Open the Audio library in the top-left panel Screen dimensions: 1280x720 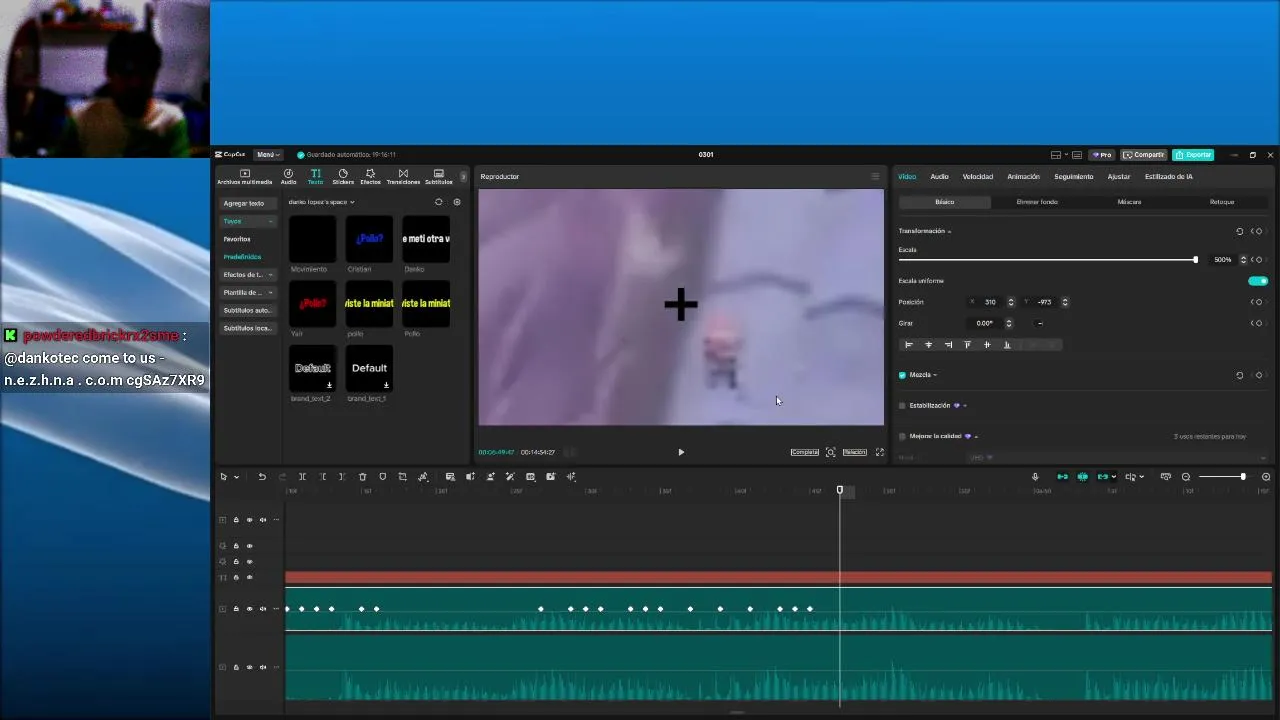[288, 177]
